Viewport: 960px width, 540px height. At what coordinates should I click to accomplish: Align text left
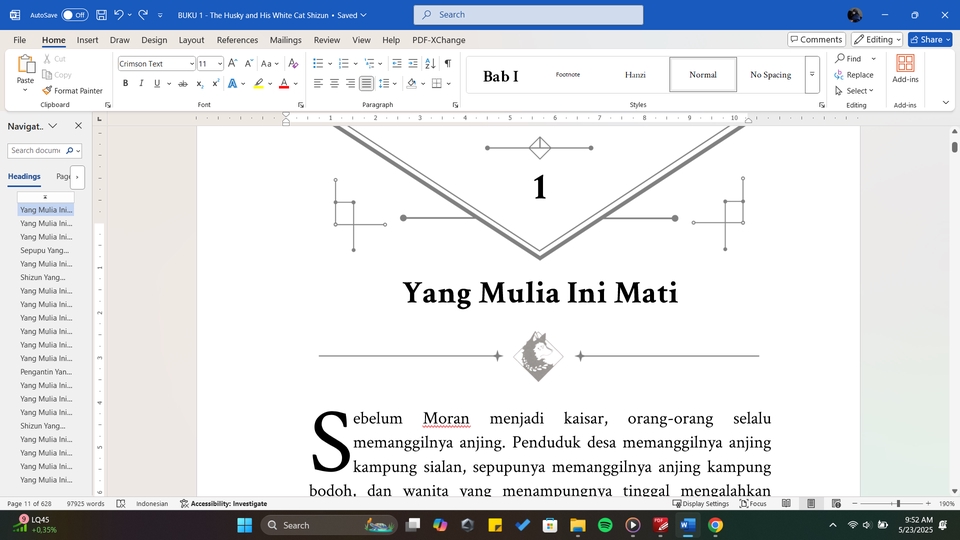pos(318,83)
